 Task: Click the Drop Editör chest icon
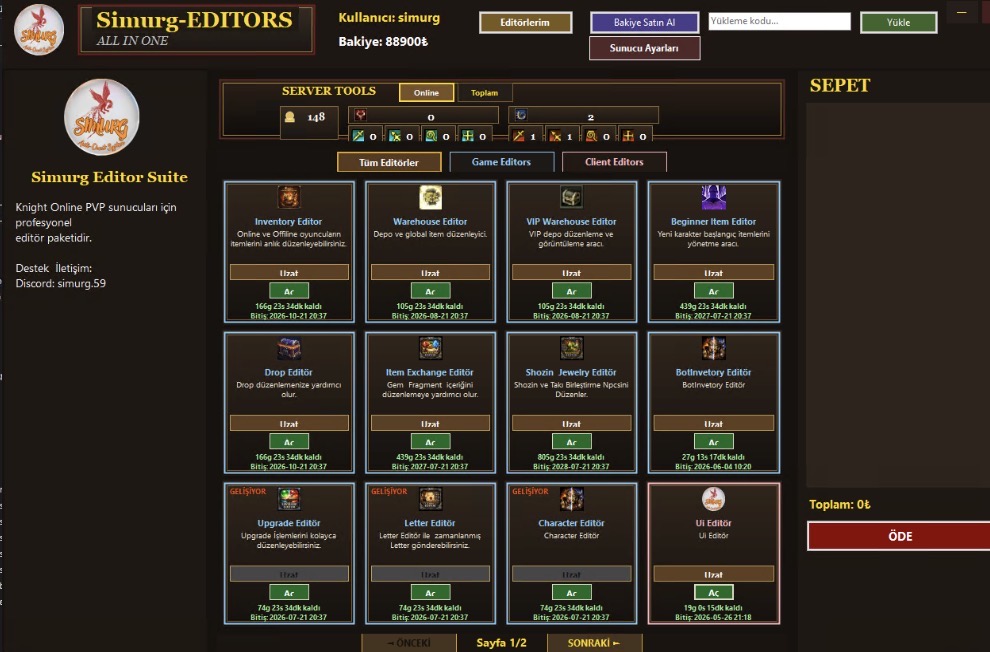(289, 348)
